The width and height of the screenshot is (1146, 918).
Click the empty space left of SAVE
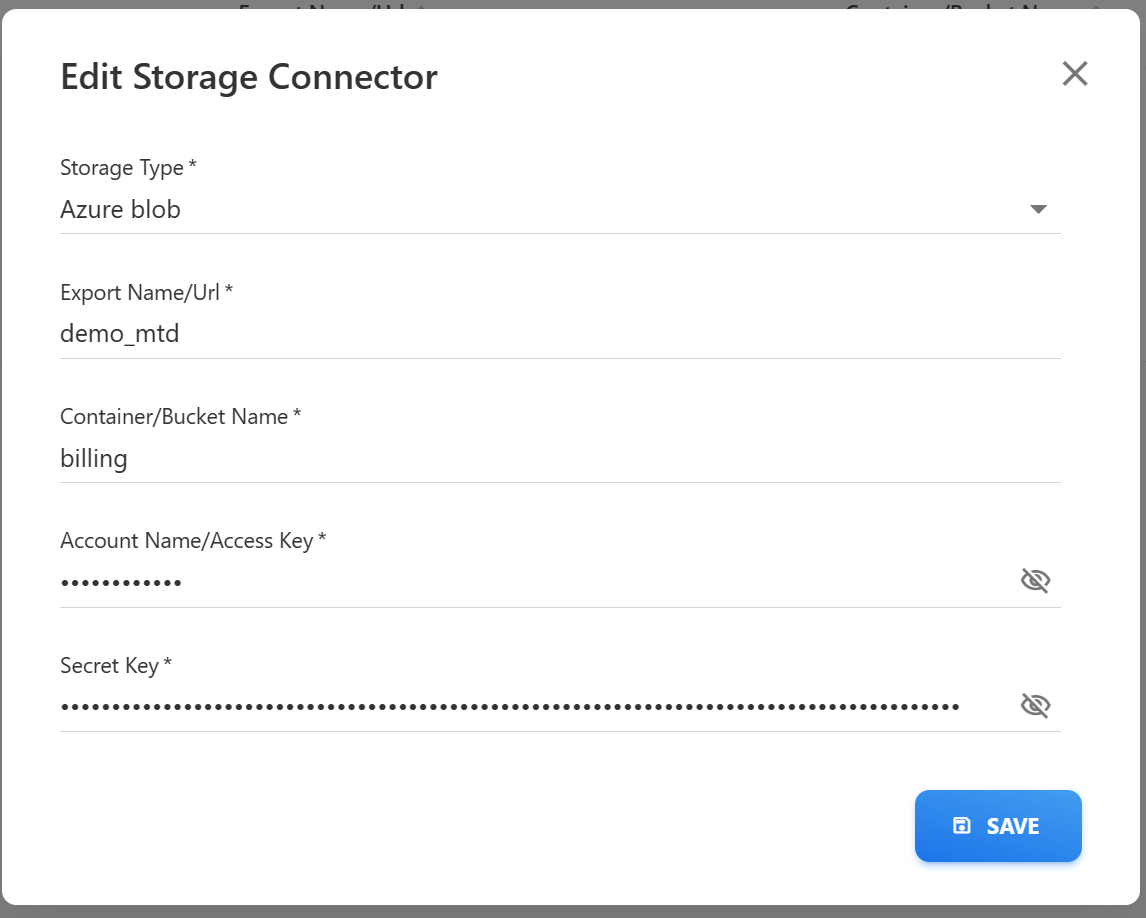(500, 826)
